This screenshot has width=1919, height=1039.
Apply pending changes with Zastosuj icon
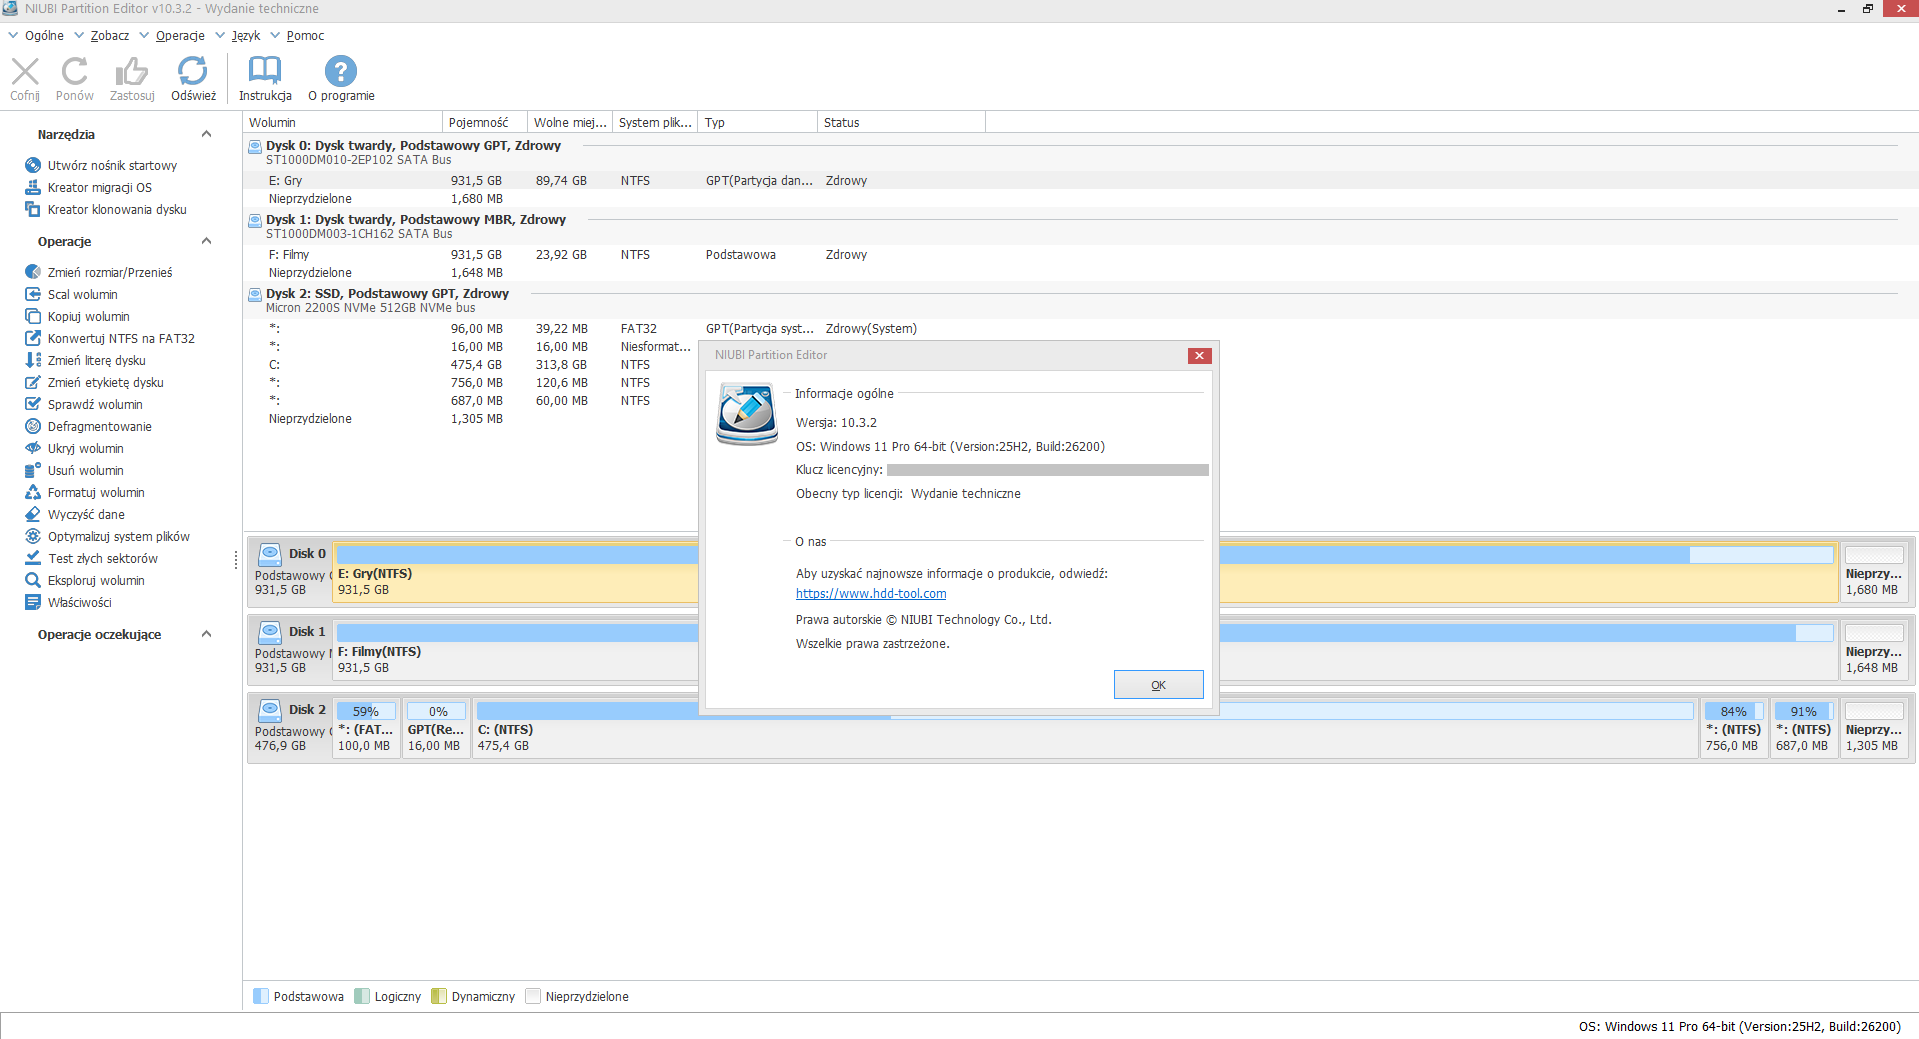(x=132, y=71)
